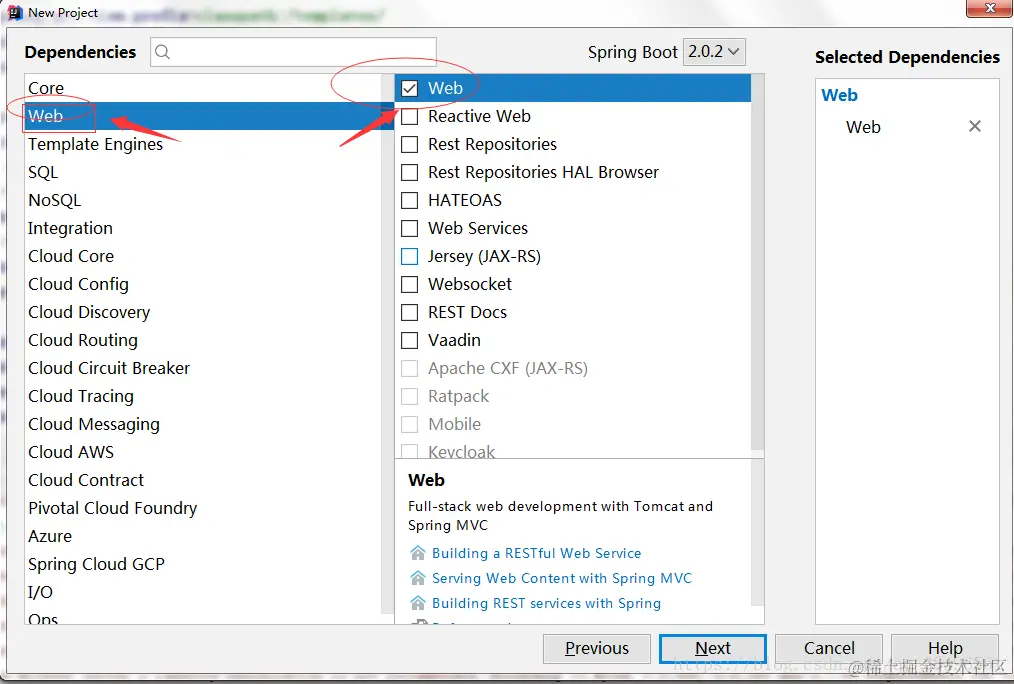1014x684 pixels.
Task: Select the Template Engines category
Action: [x=203, y=144]
